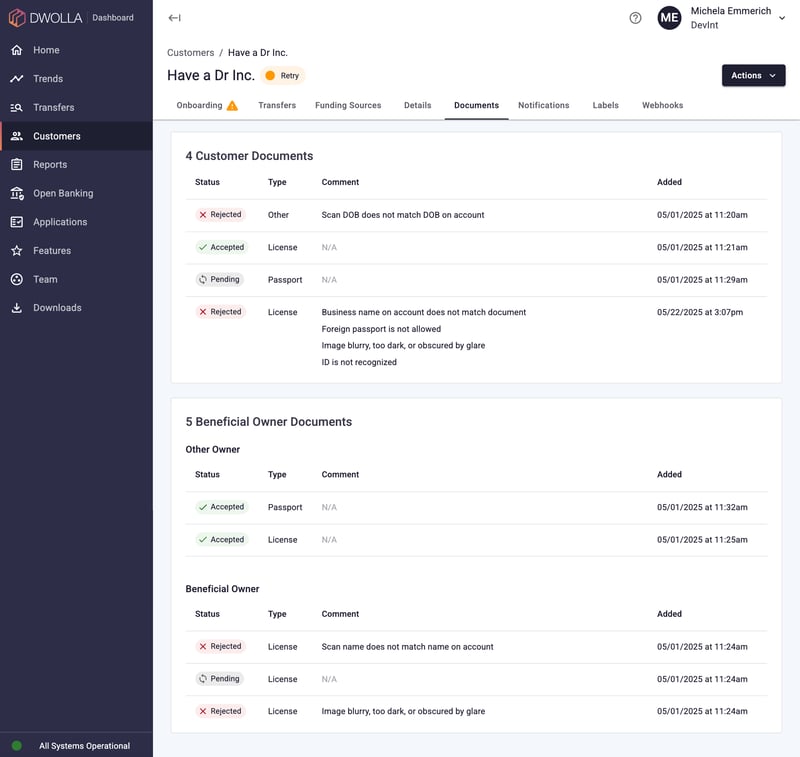
Task: Click the Home icon in sidebar
Action: click(x=17, y=50)
